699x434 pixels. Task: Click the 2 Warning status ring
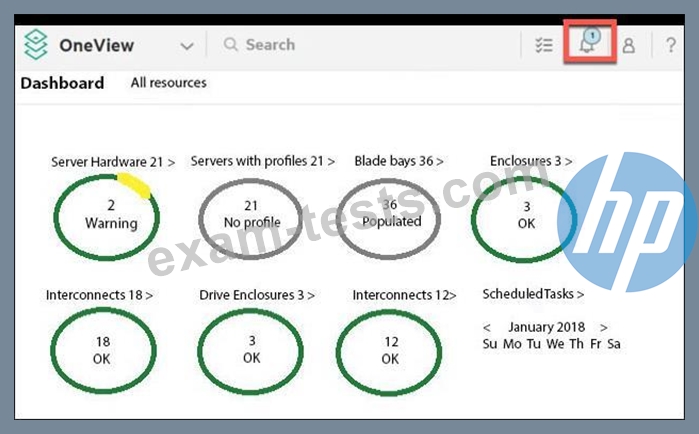click(107, 217)
